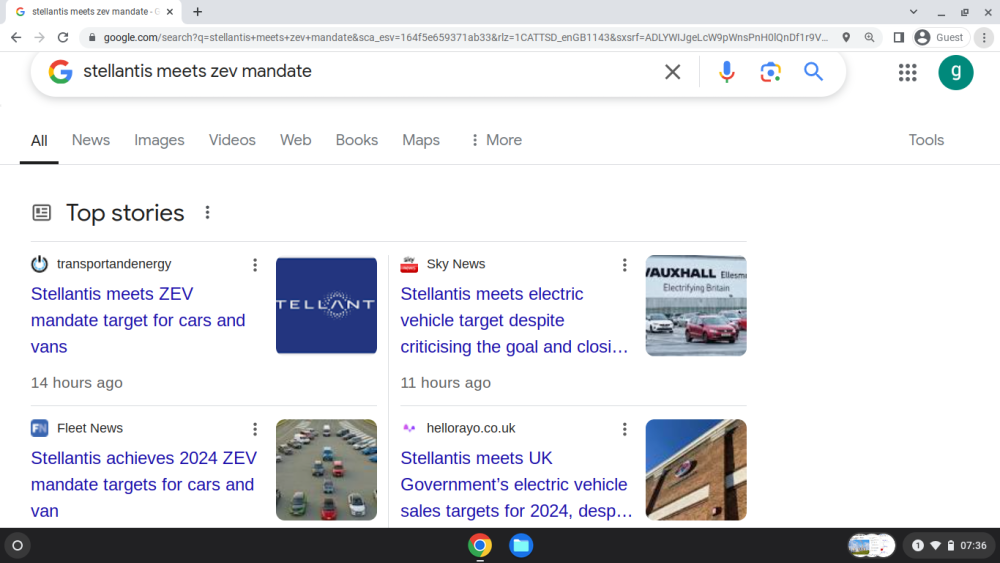Viewport: 1000px width, 563px height.
Task: Switch to the News results tab
Action: 91,140
